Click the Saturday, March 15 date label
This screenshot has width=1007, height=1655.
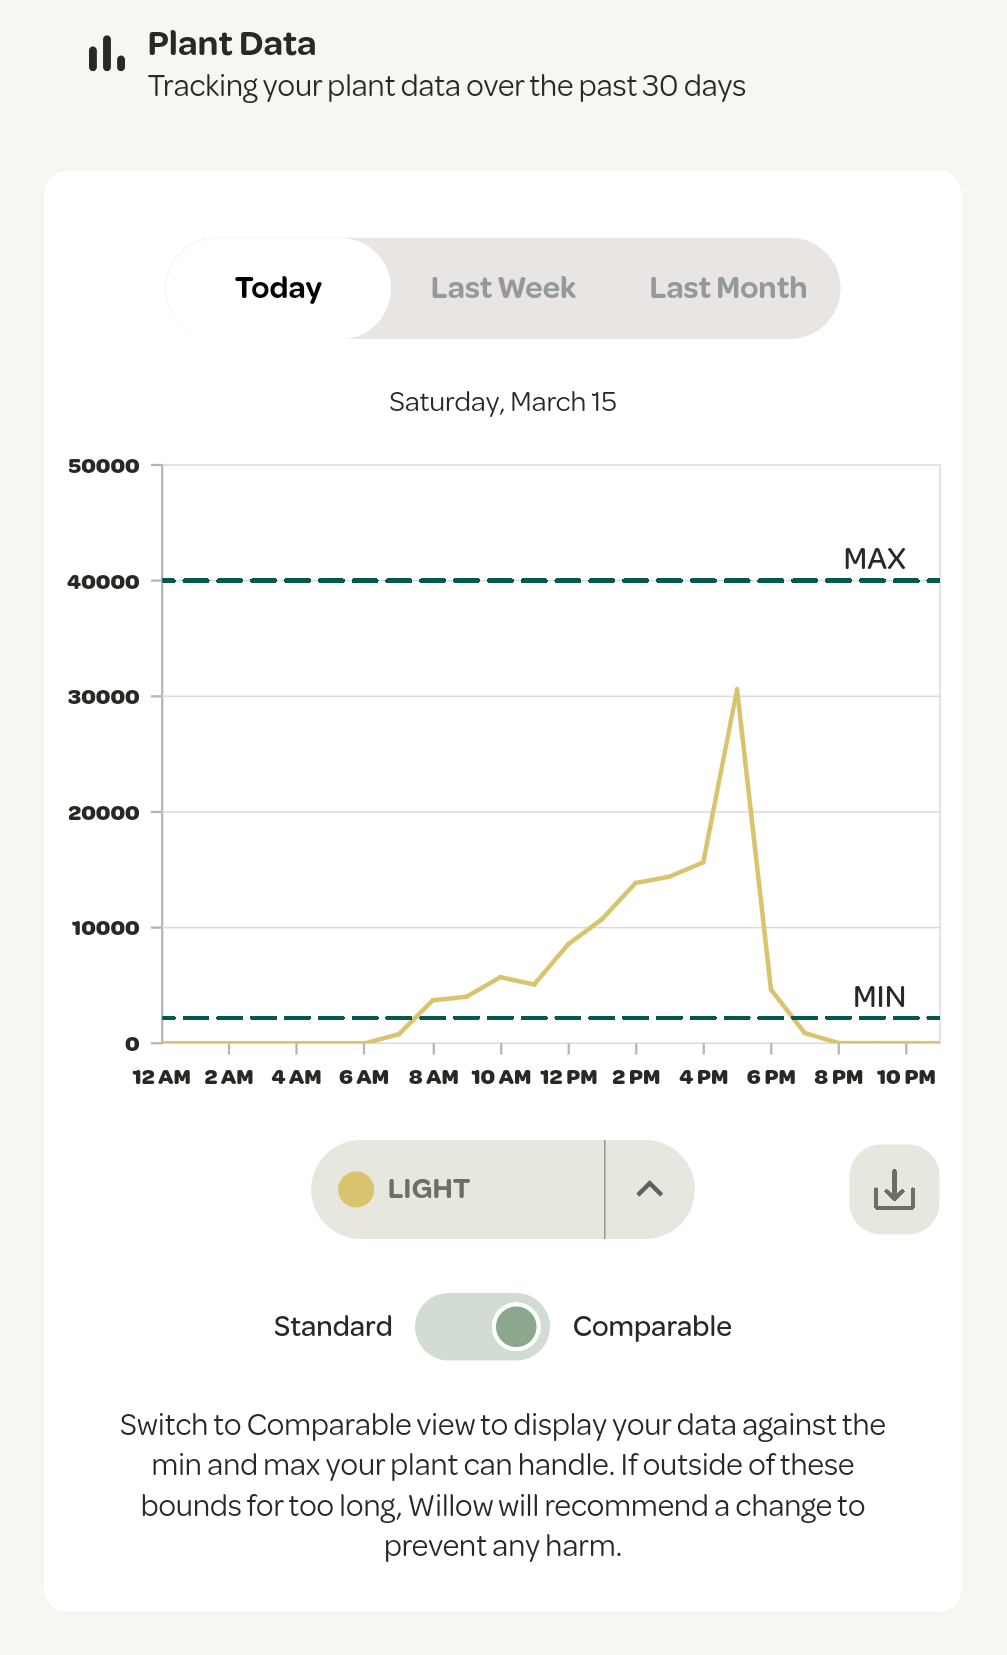(503, 402)
